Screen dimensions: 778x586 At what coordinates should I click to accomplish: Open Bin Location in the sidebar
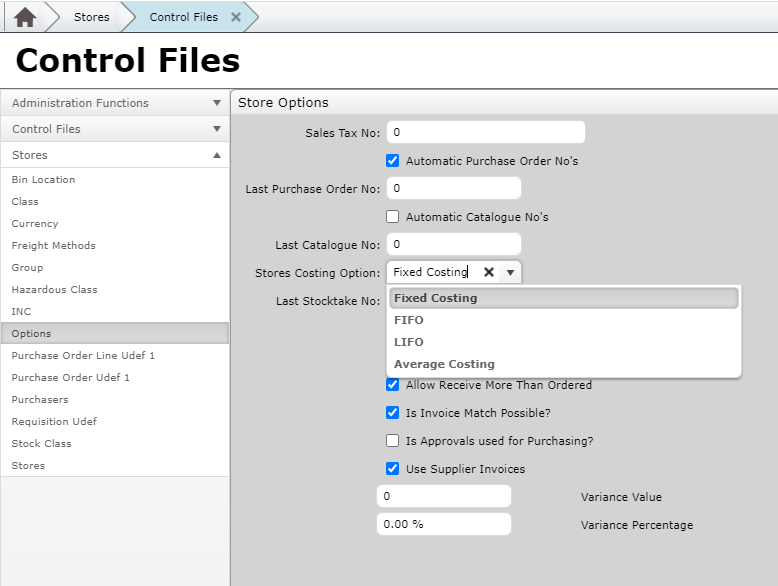43,180
